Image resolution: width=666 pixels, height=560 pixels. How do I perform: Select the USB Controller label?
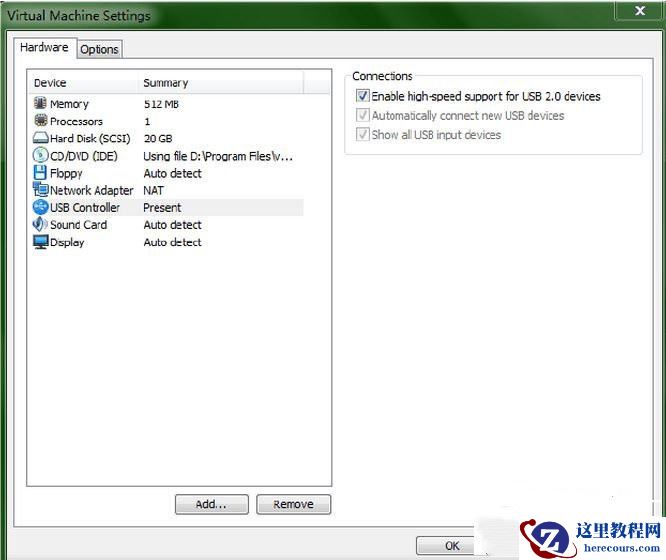[x=85, y=207]
